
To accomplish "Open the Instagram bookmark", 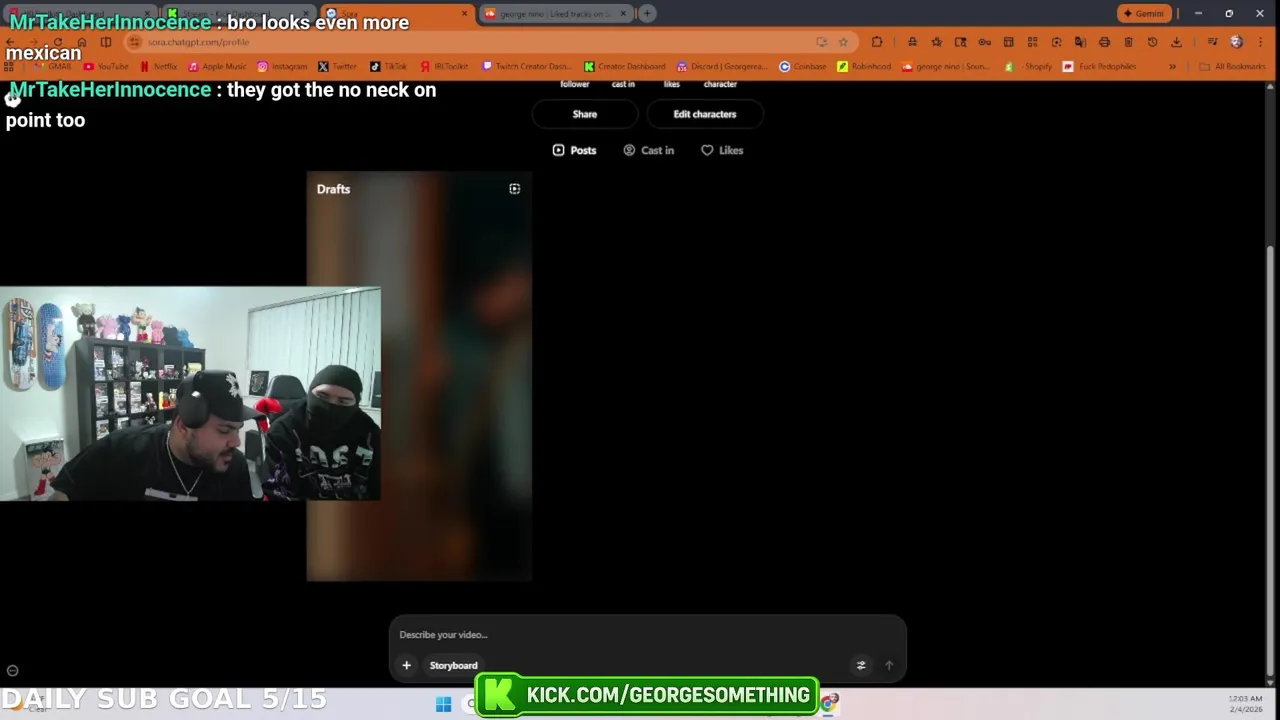I will point(282,67).
